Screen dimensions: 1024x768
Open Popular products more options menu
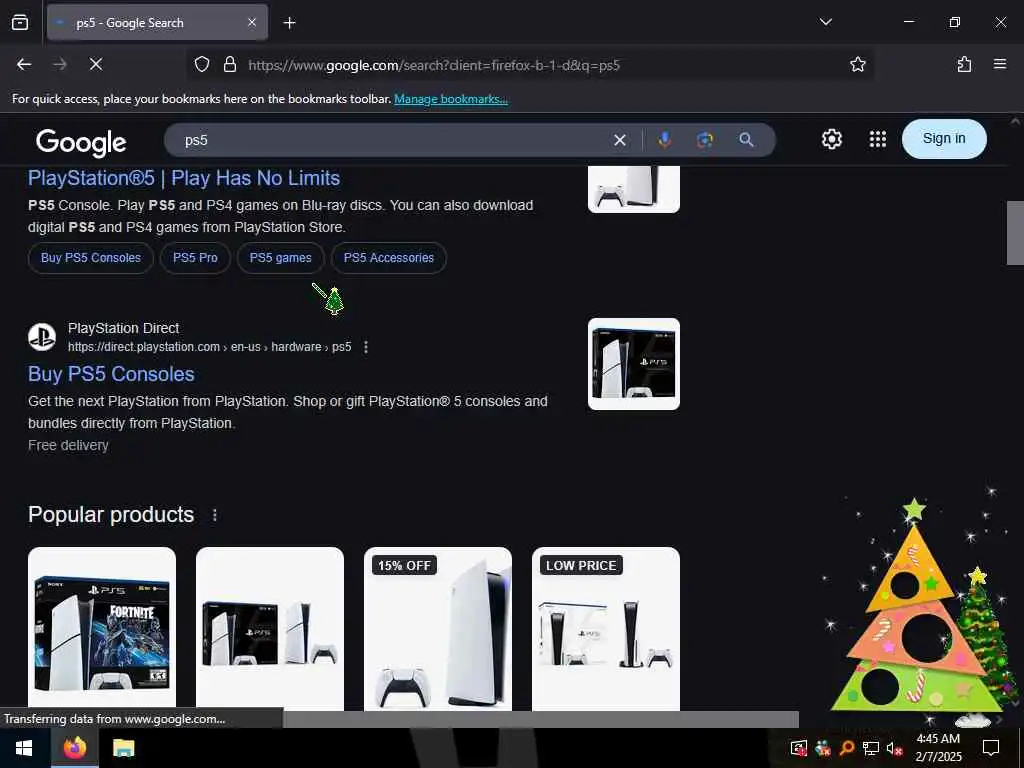tap(215, 515)
